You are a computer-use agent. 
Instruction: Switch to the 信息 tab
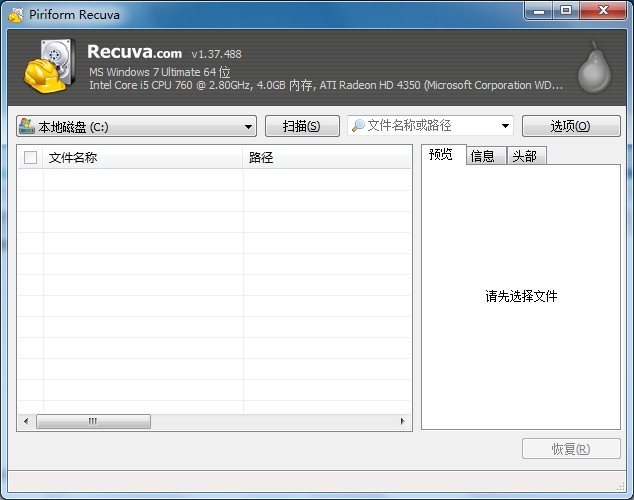coord(483,156)
